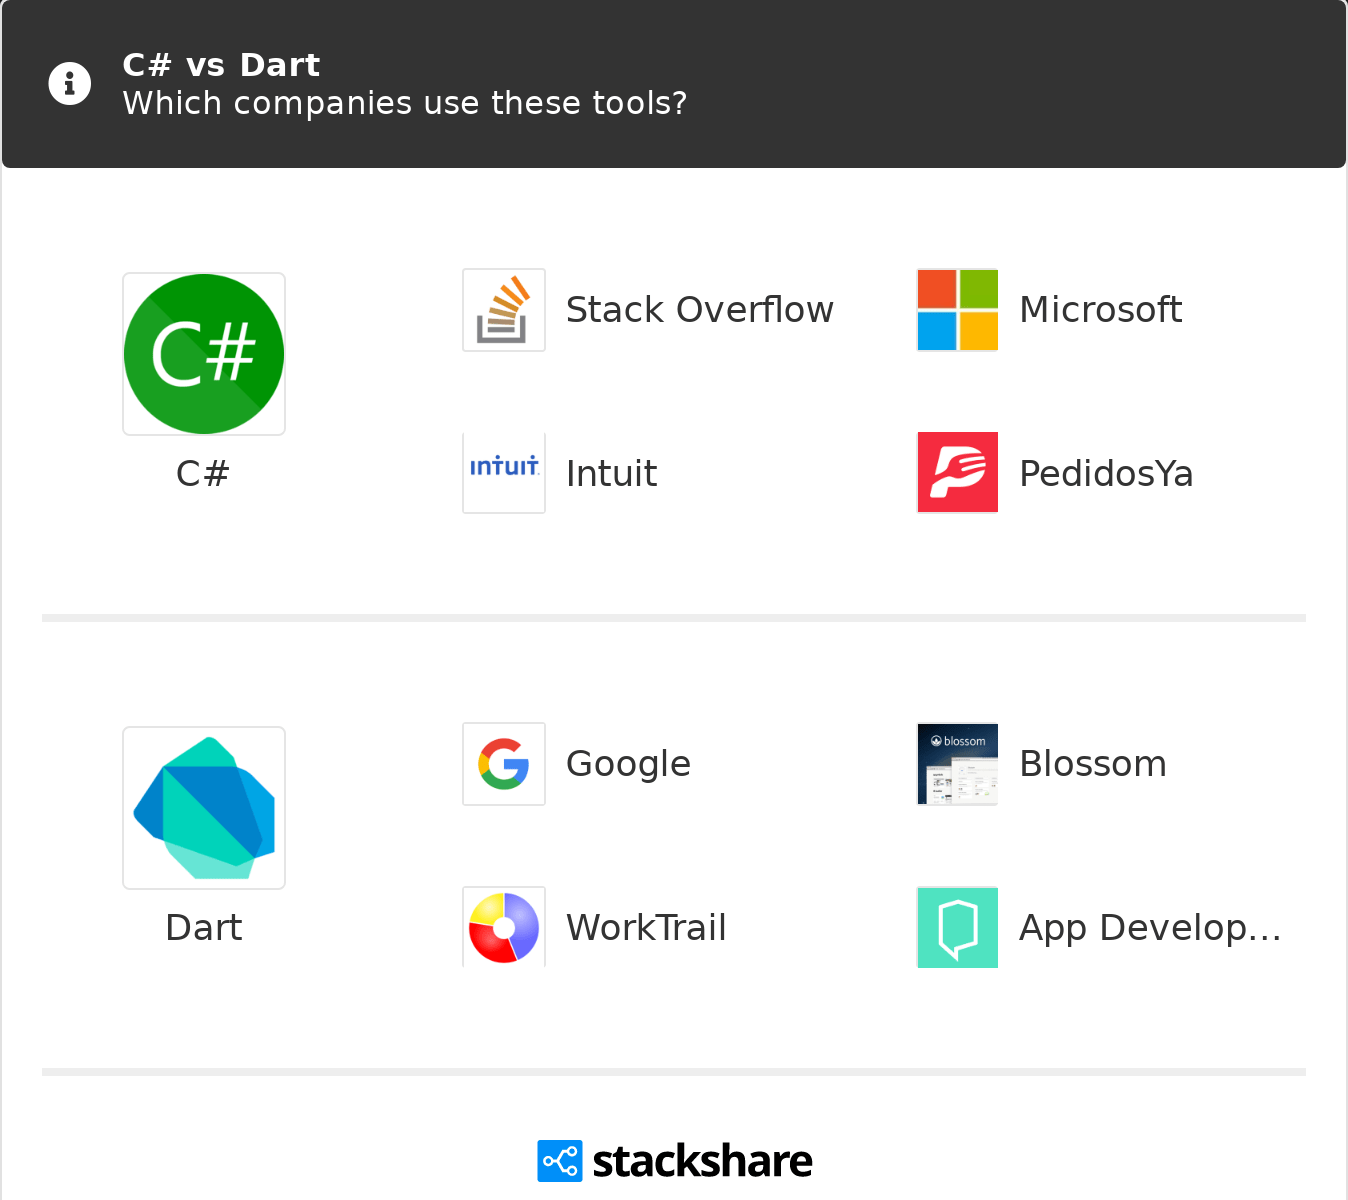
Task: Click the truncated App Develop… label
Action: [1150, 927]
